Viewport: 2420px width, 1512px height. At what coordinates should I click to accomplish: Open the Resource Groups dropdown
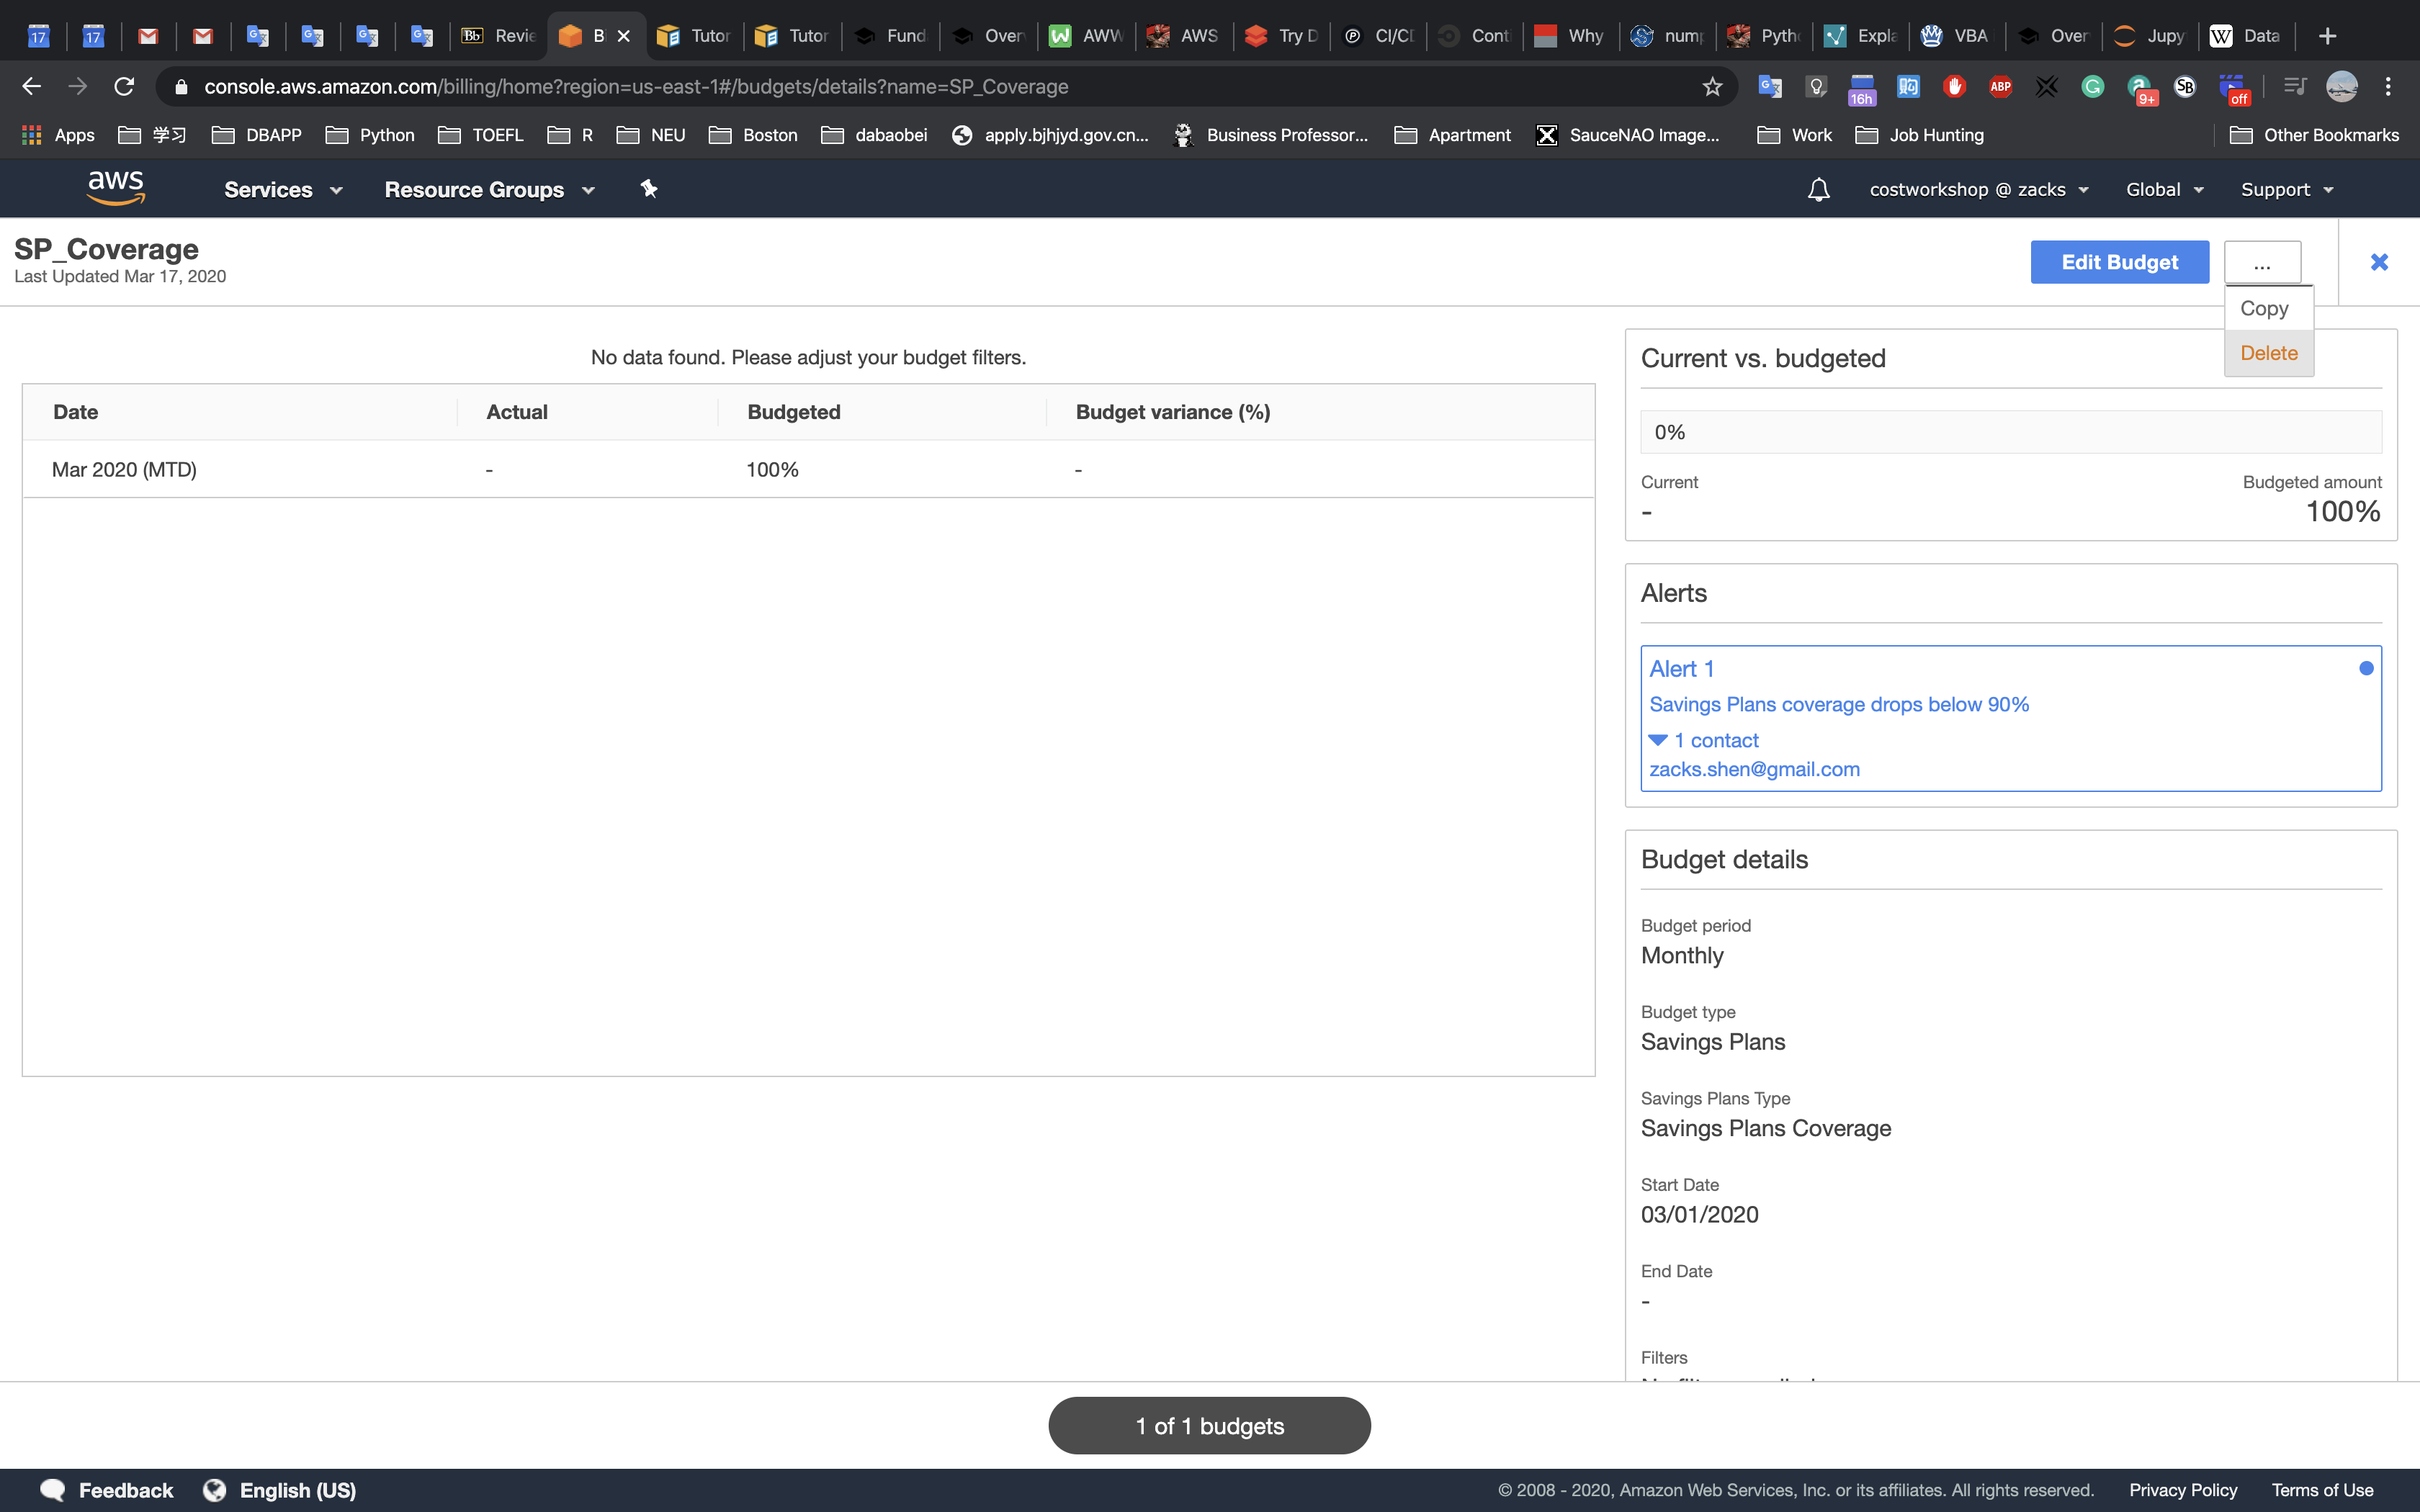tap(489, 190)
